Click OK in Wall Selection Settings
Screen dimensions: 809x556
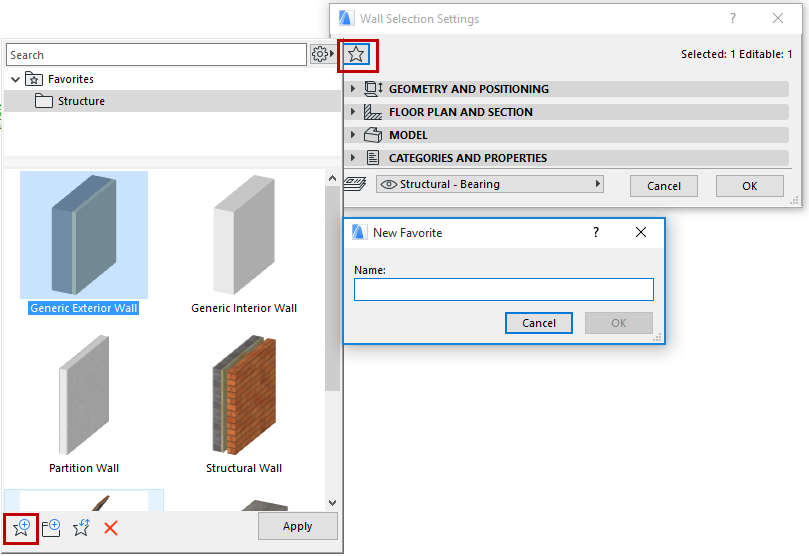point(750,186)
